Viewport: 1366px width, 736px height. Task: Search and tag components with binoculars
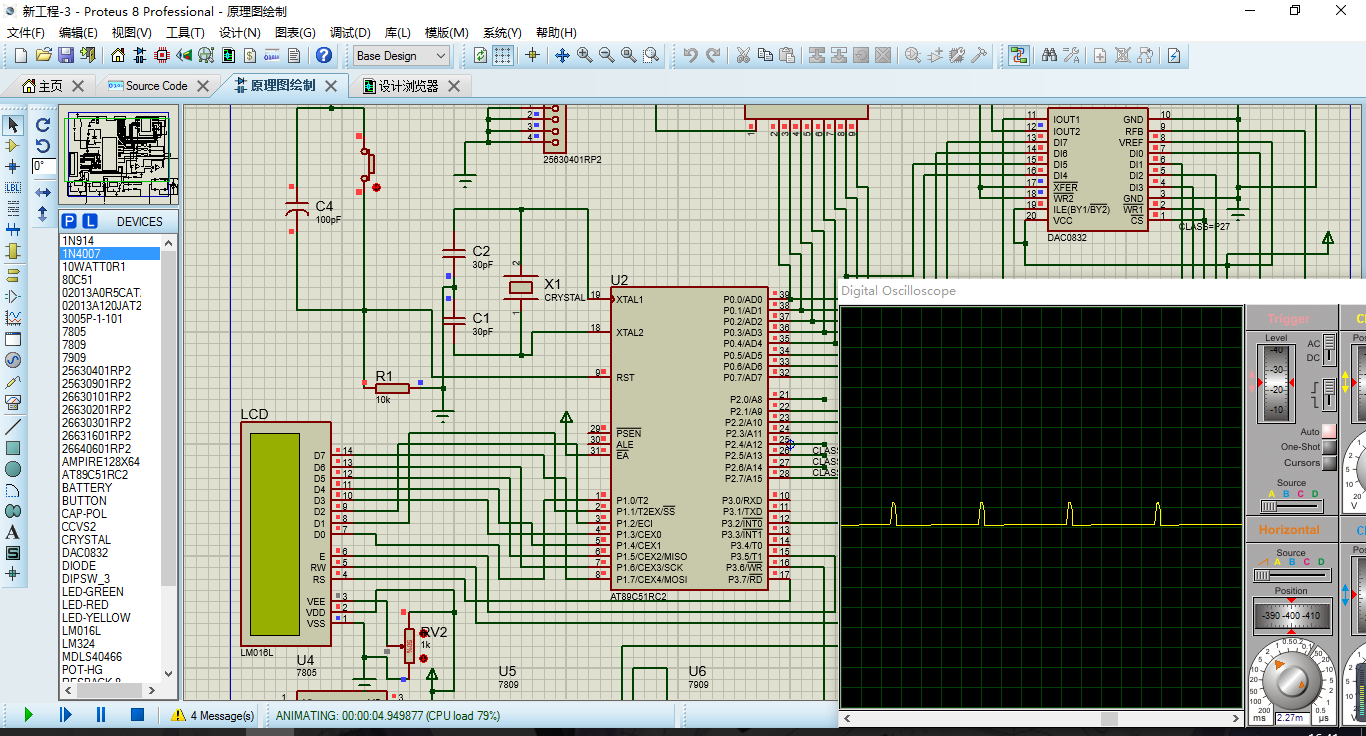1049,56
